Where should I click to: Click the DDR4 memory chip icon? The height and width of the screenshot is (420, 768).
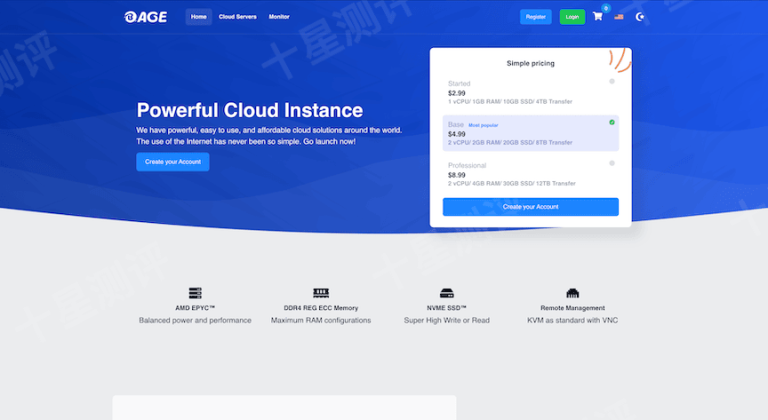tap(321, 293)
